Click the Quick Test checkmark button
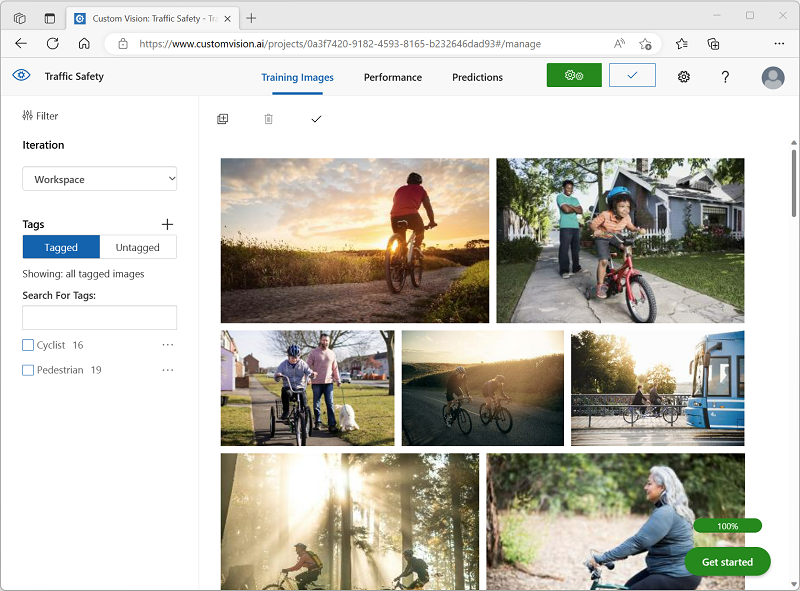The image size is (800, 591). pos(632,76)
